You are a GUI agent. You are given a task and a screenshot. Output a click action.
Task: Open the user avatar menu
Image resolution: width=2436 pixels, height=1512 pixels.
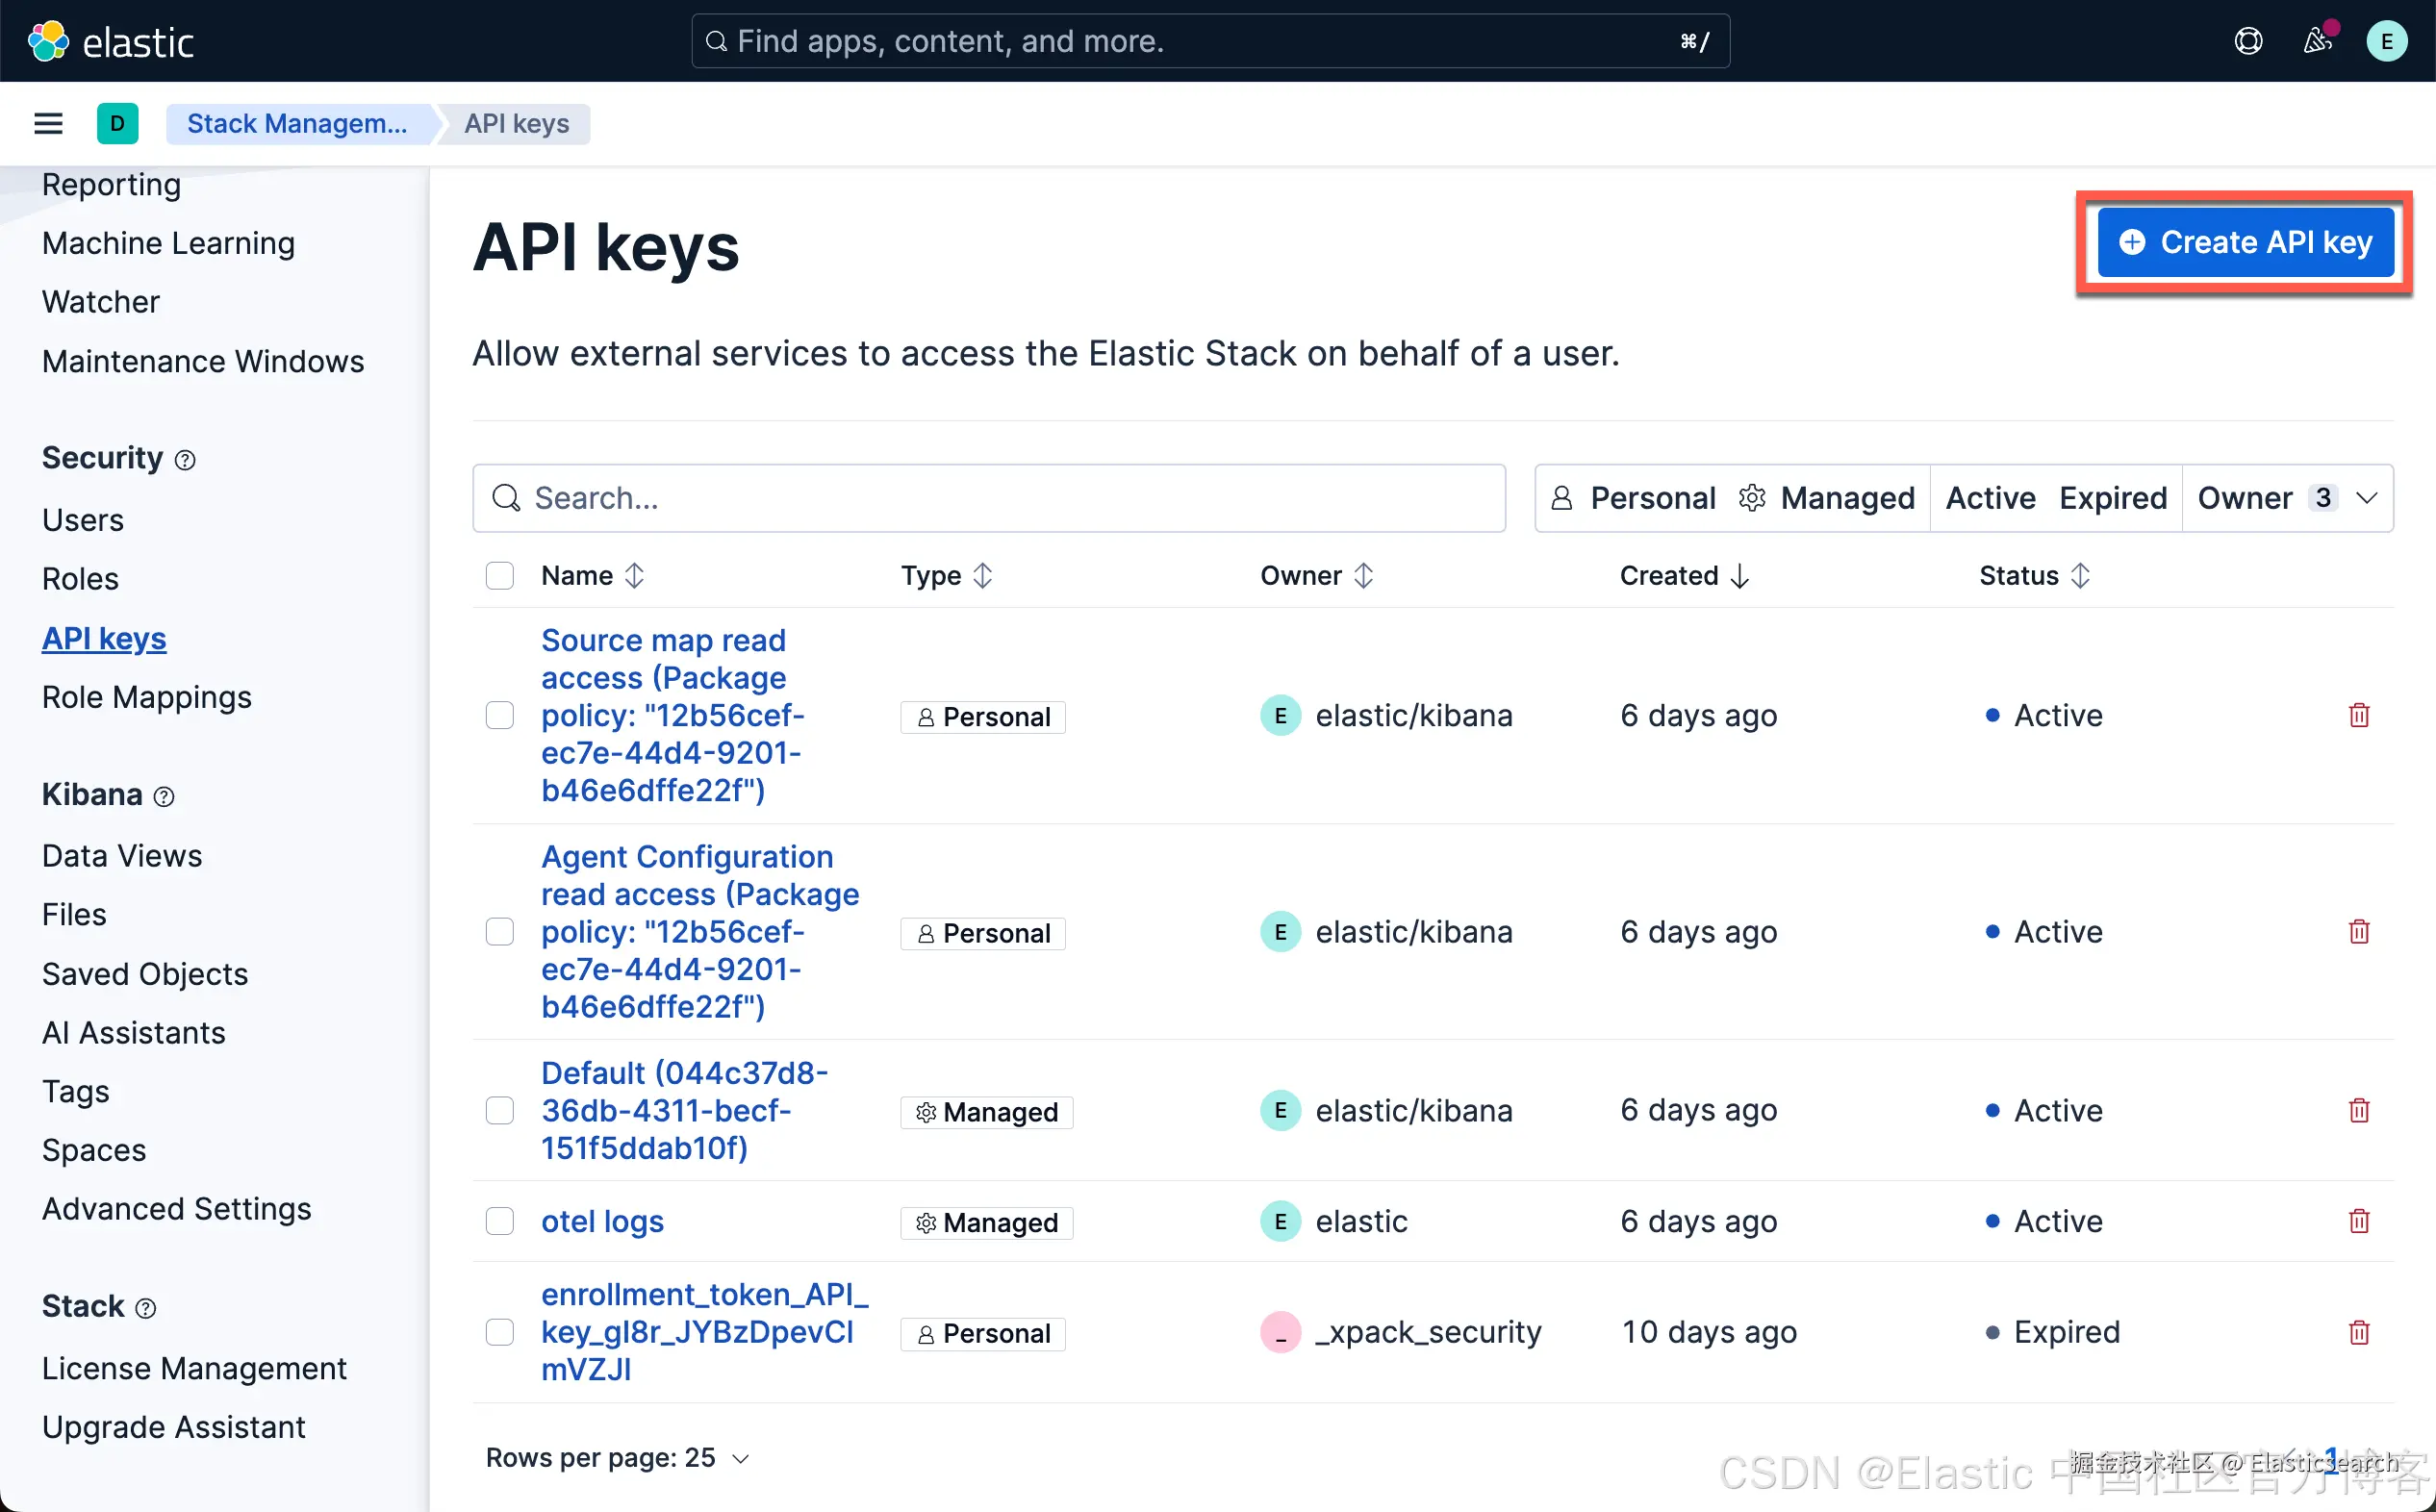point(2386,41)
